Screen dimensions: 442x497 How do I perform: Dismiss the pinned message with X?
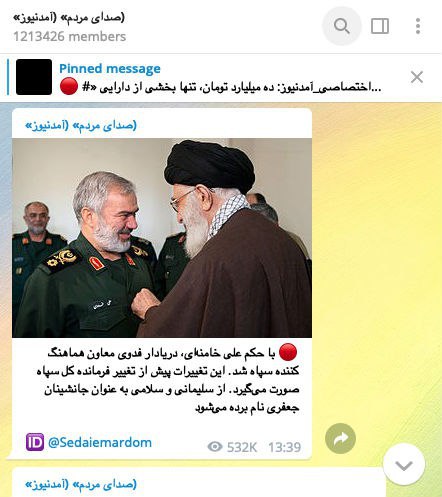pyautogui.click(x=417, y=77)
